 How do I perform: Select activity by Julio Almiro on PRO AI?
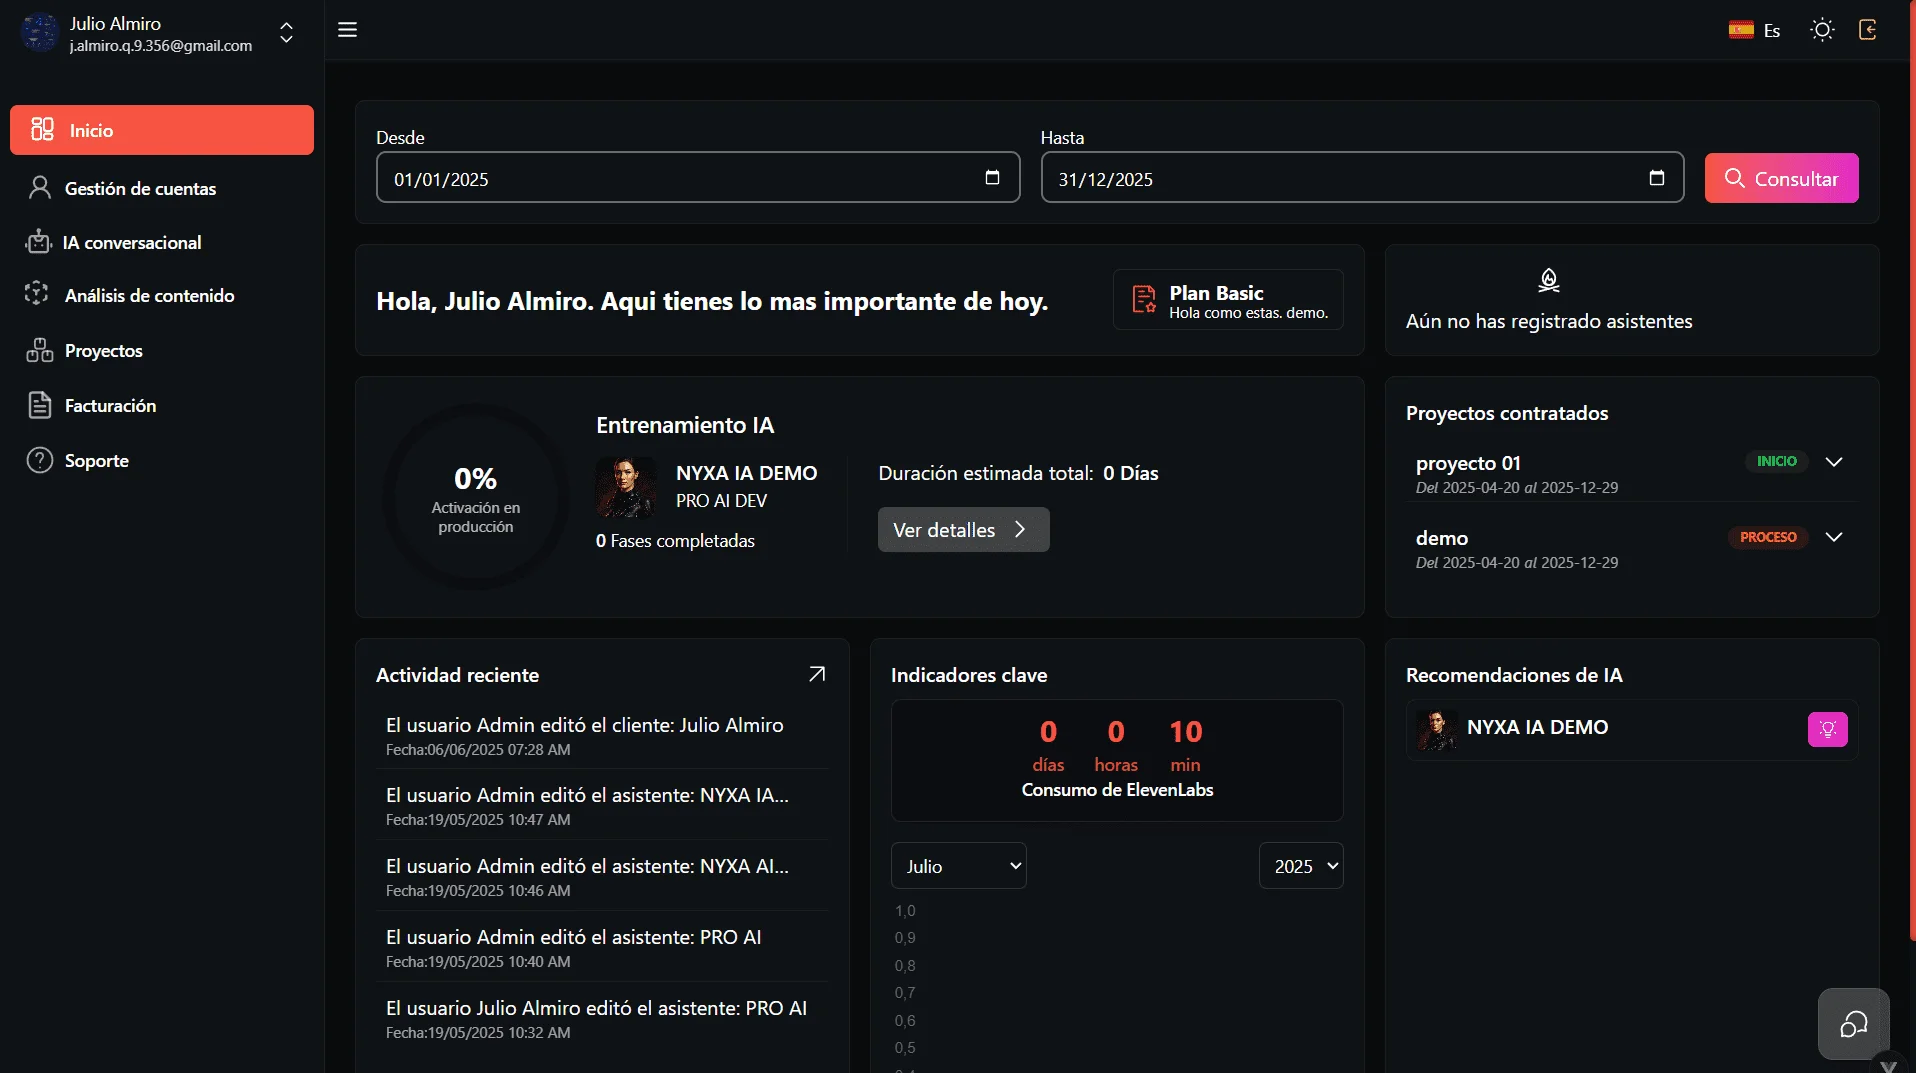[x=602, y=1018]
